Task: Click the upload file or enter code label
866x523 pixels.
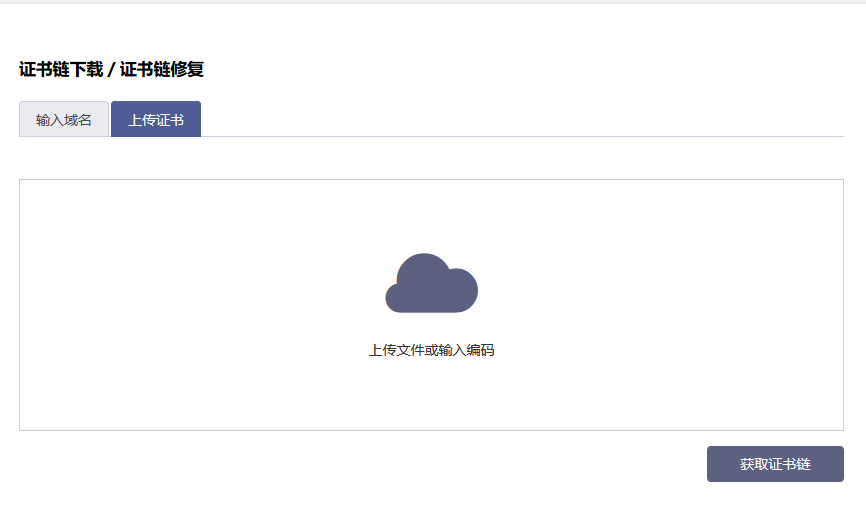Action: [431, 350]
